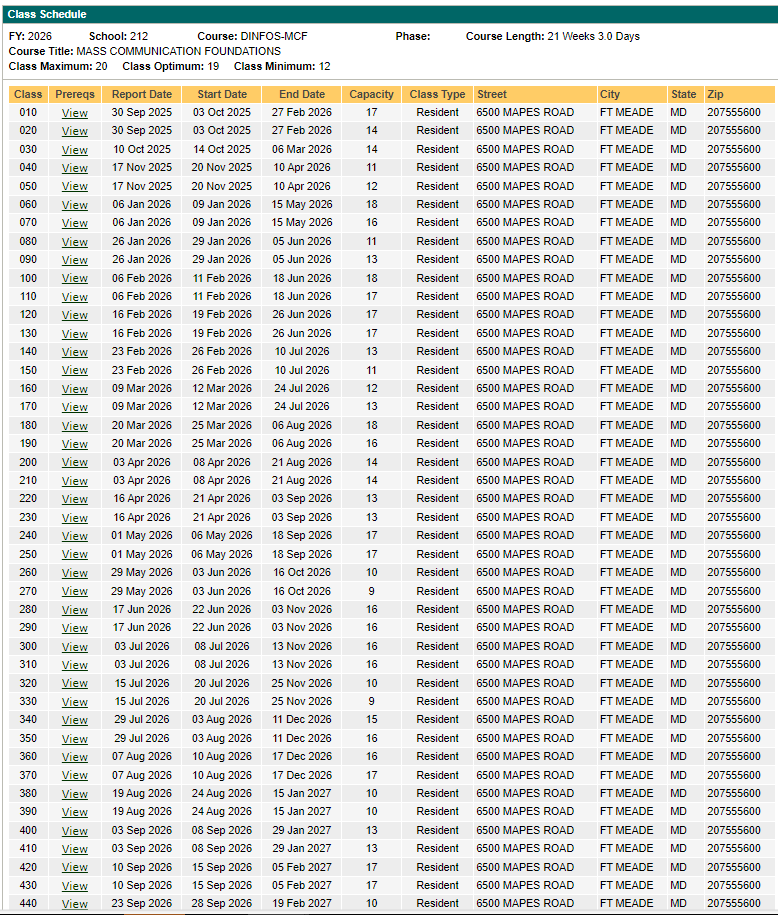The height and width of the screenshot is (915, 778).
Task: Click View prereqs for class 290
Action: (x=75, y=628)
